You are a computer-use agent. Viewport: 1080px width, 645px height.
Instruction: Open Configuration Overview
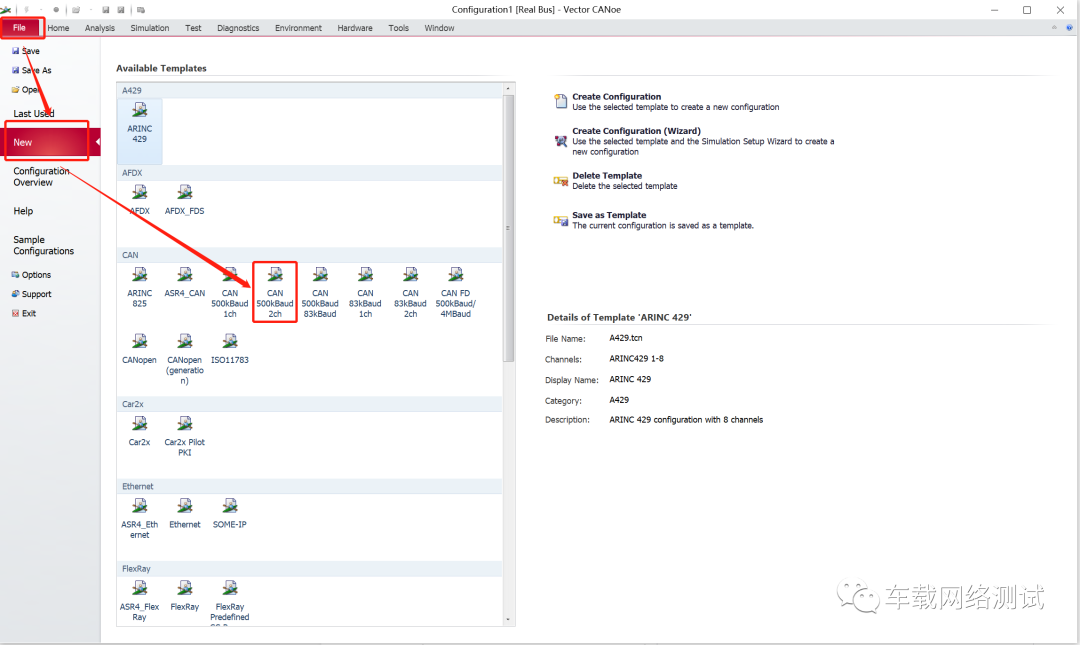pos(41,176)
